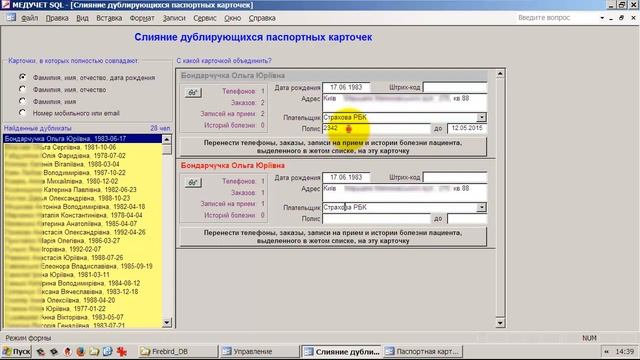The width and height of the screenshot is (640, 360).
Task: Open the Файл menu
Action: point(29,18)
